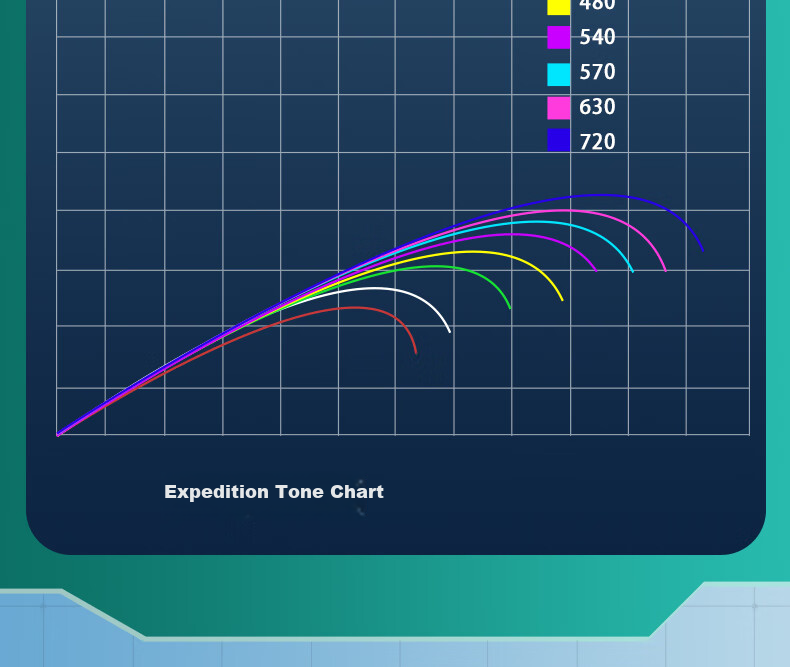Click the legend label '720'
This screenshot has width=790, height=667.
598,142
